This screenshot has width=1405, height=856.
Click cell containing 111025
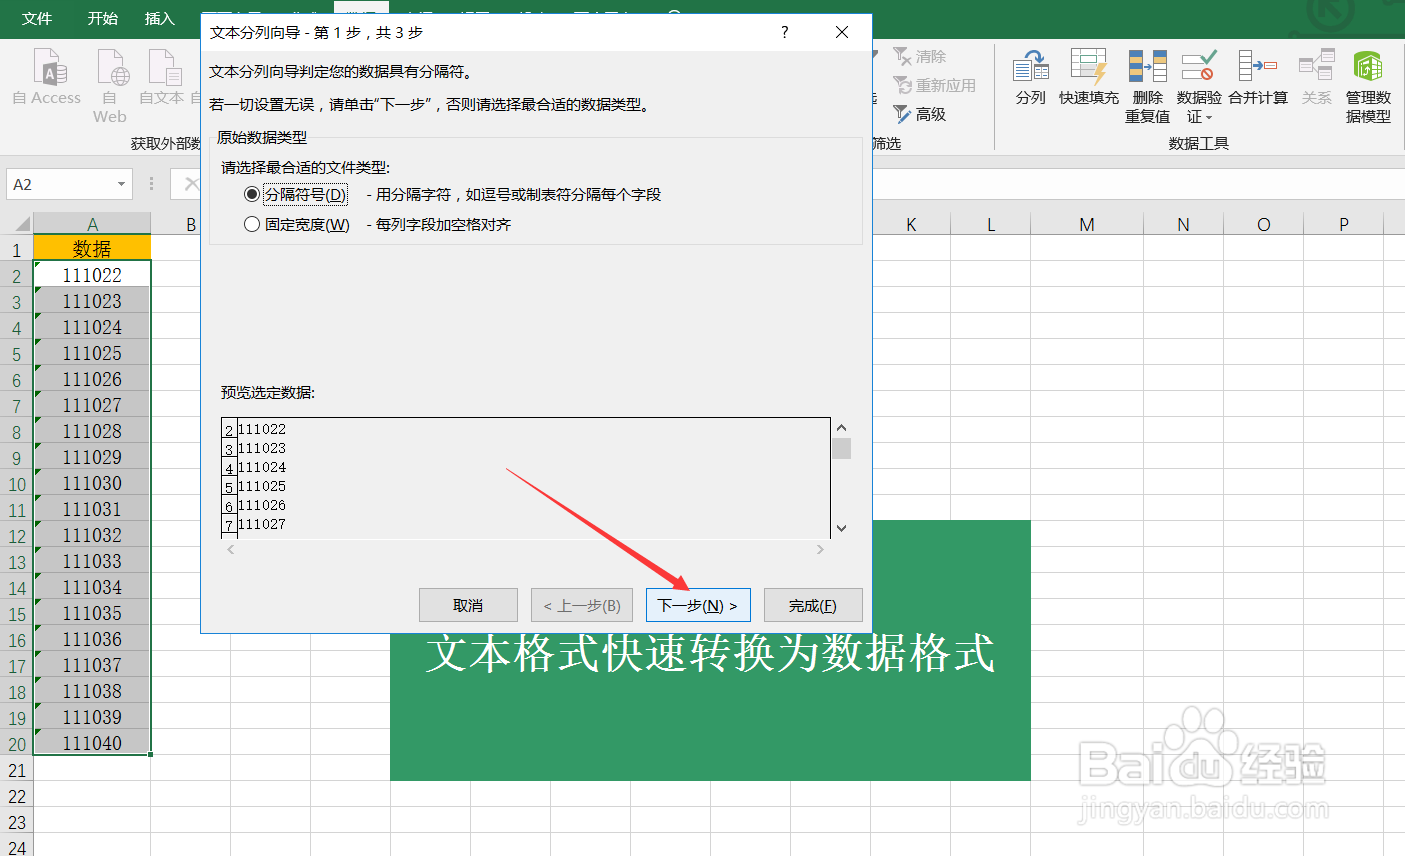[x=92, y=352]
